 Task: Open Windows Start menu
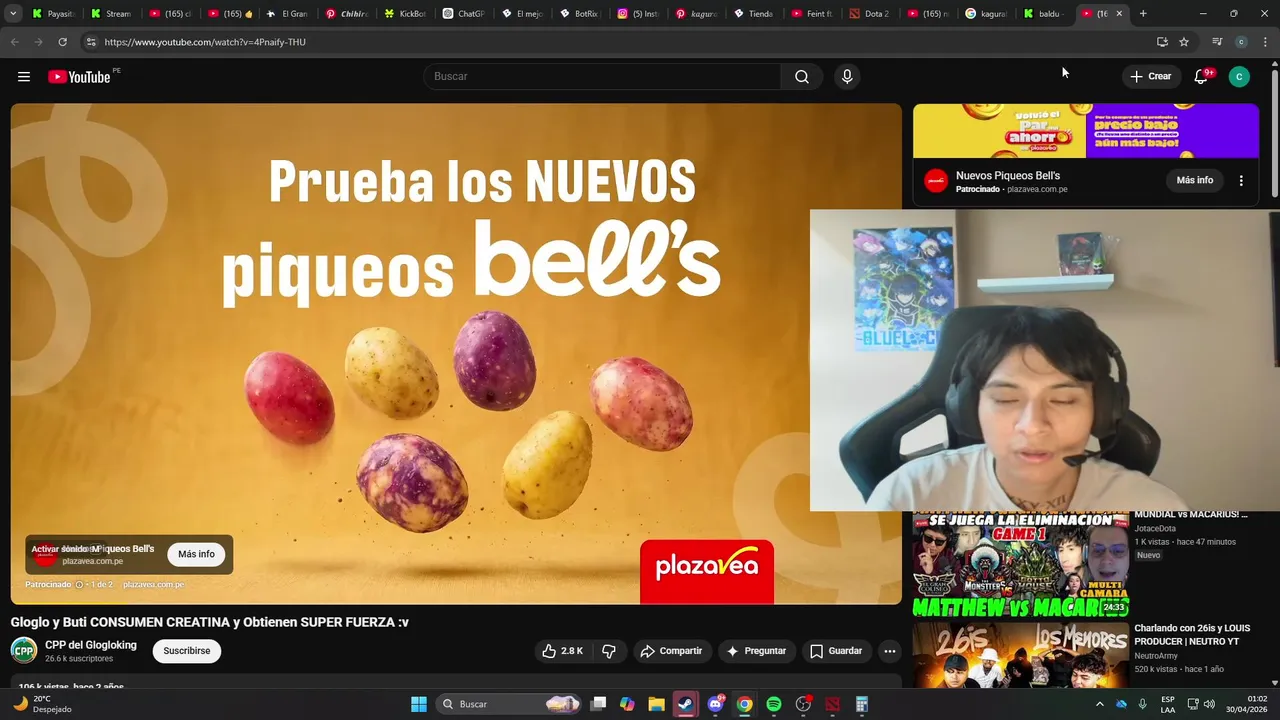coord(419,704)
